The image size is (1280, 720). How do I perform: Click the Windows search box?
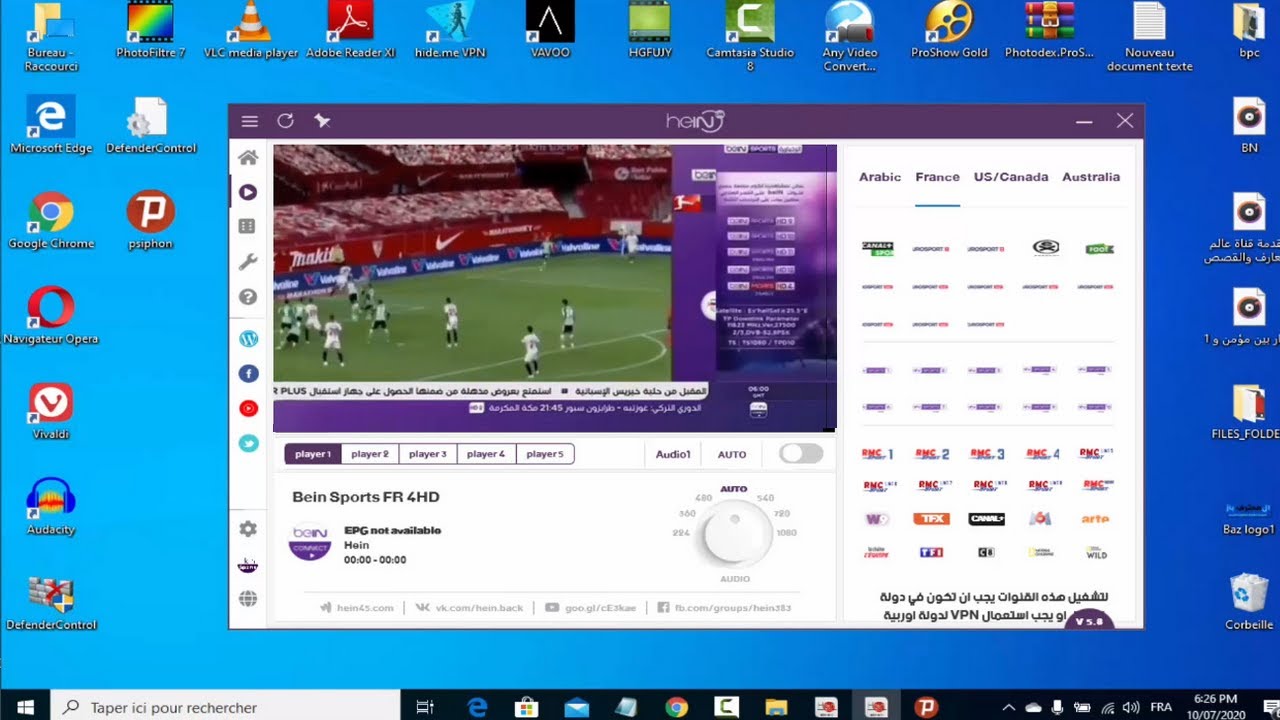coord(226,707)
